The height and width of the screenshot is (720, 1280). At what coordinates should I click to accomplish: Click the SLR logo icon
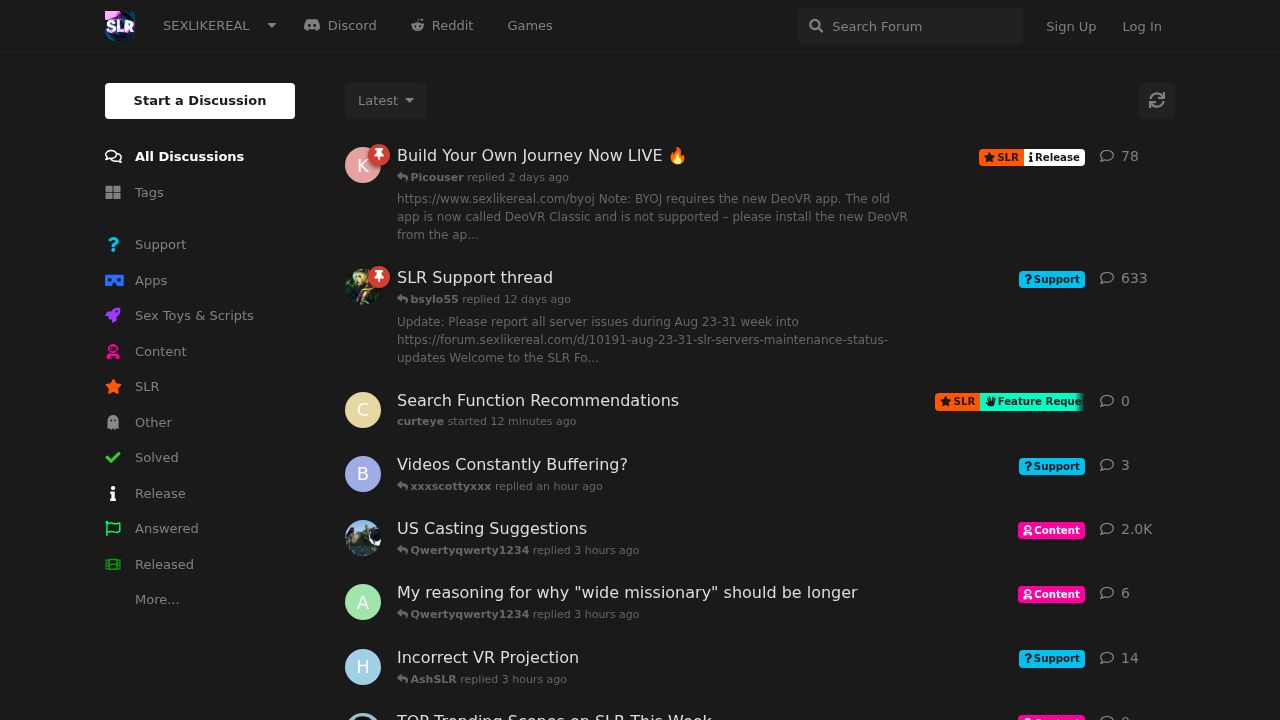click(x=120, y=26)
